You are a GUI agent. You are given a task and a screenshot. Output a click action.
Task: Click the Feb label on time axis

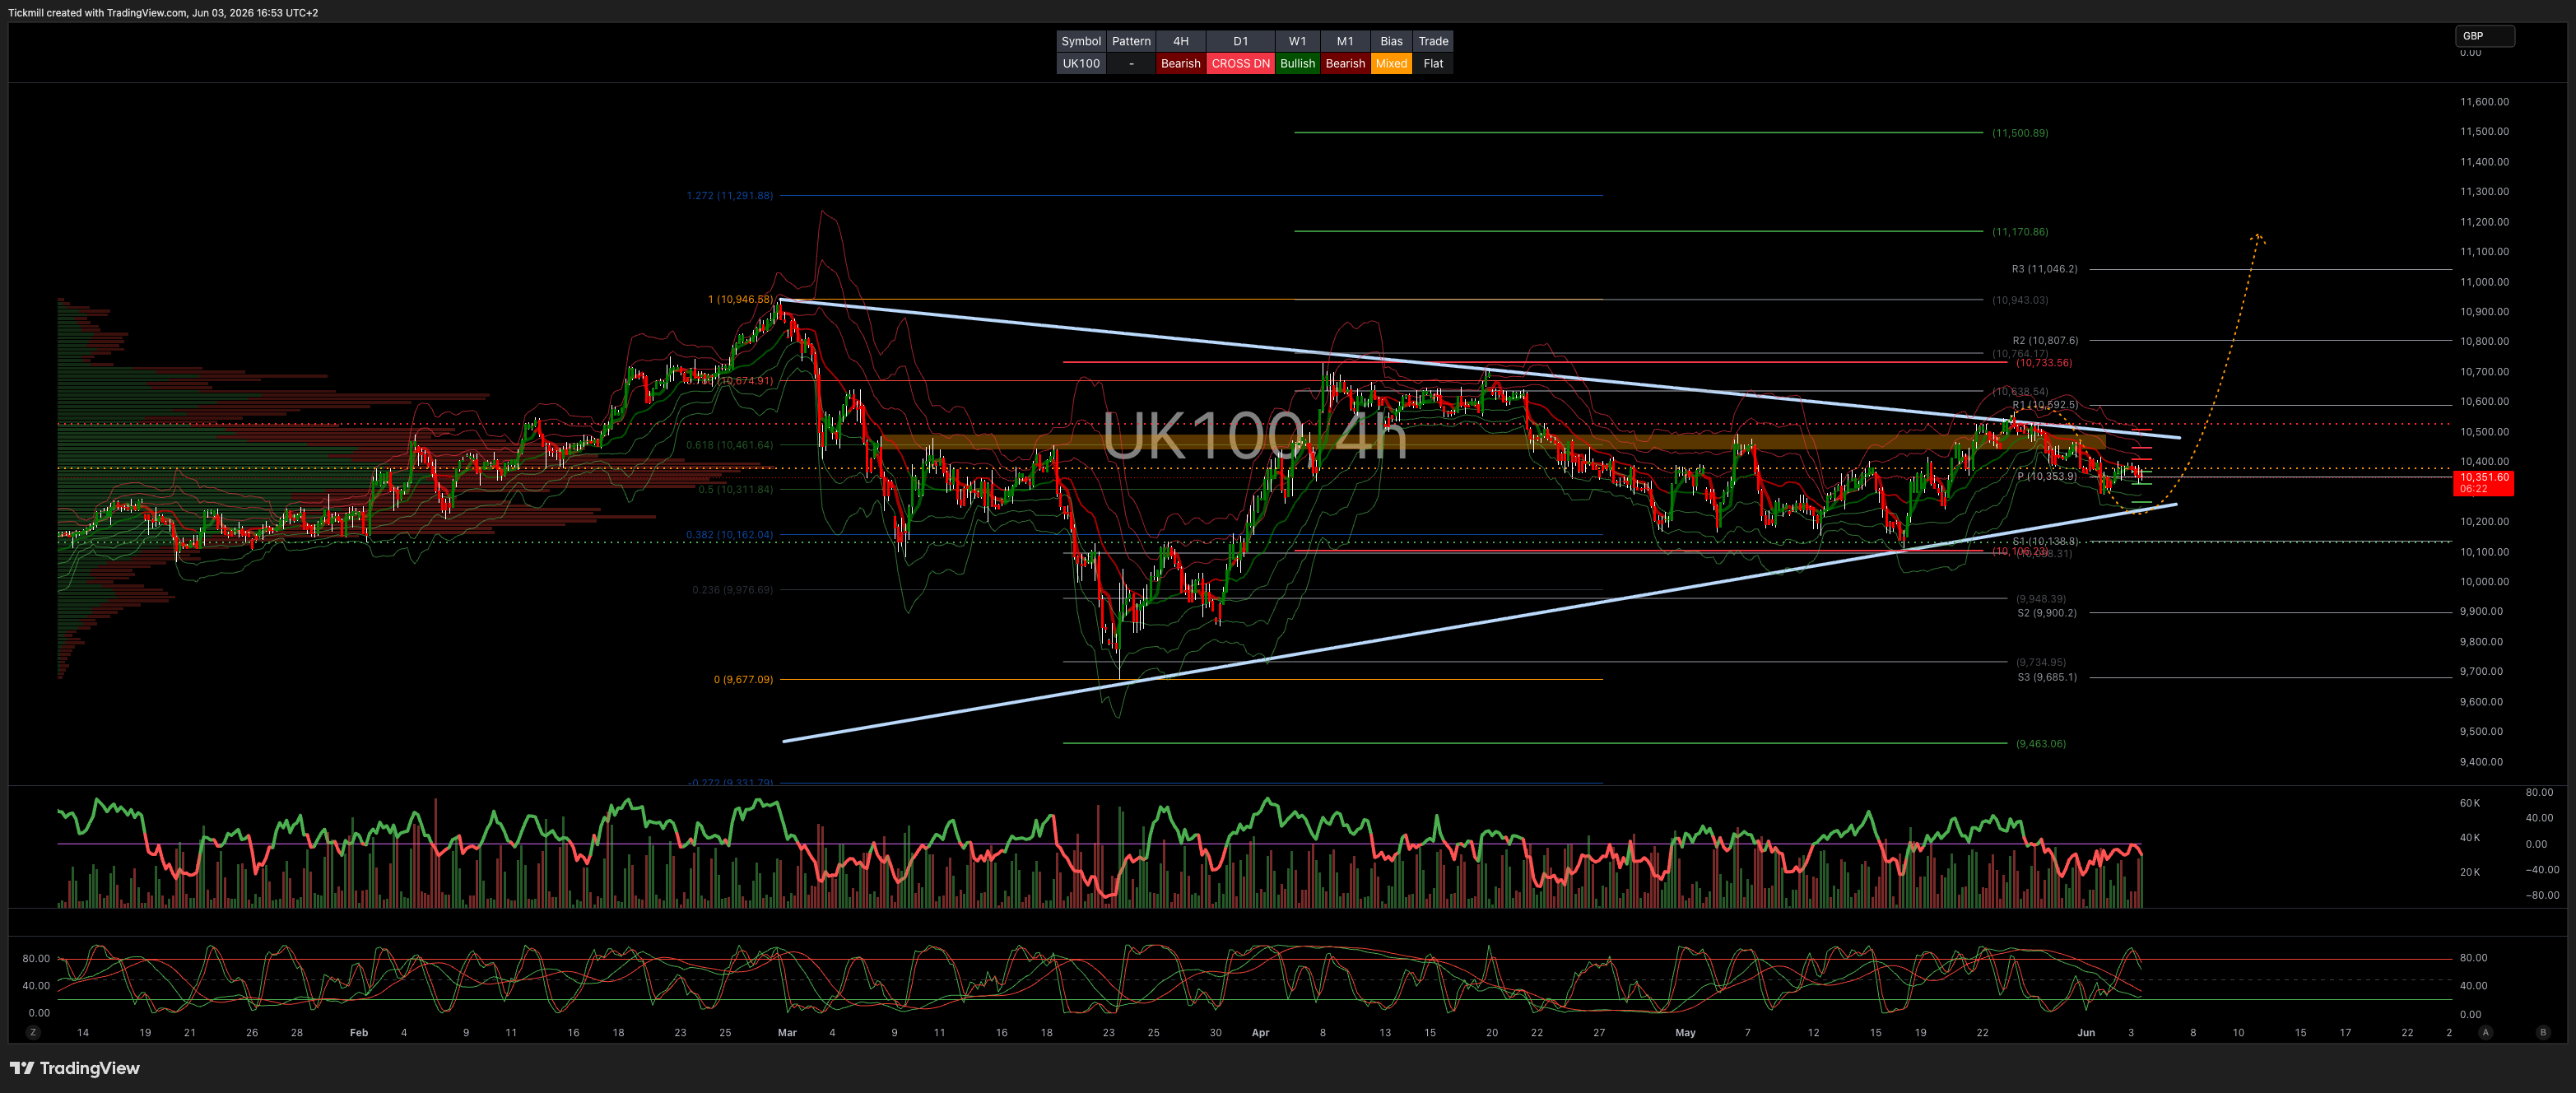[x=359, y=1032]
